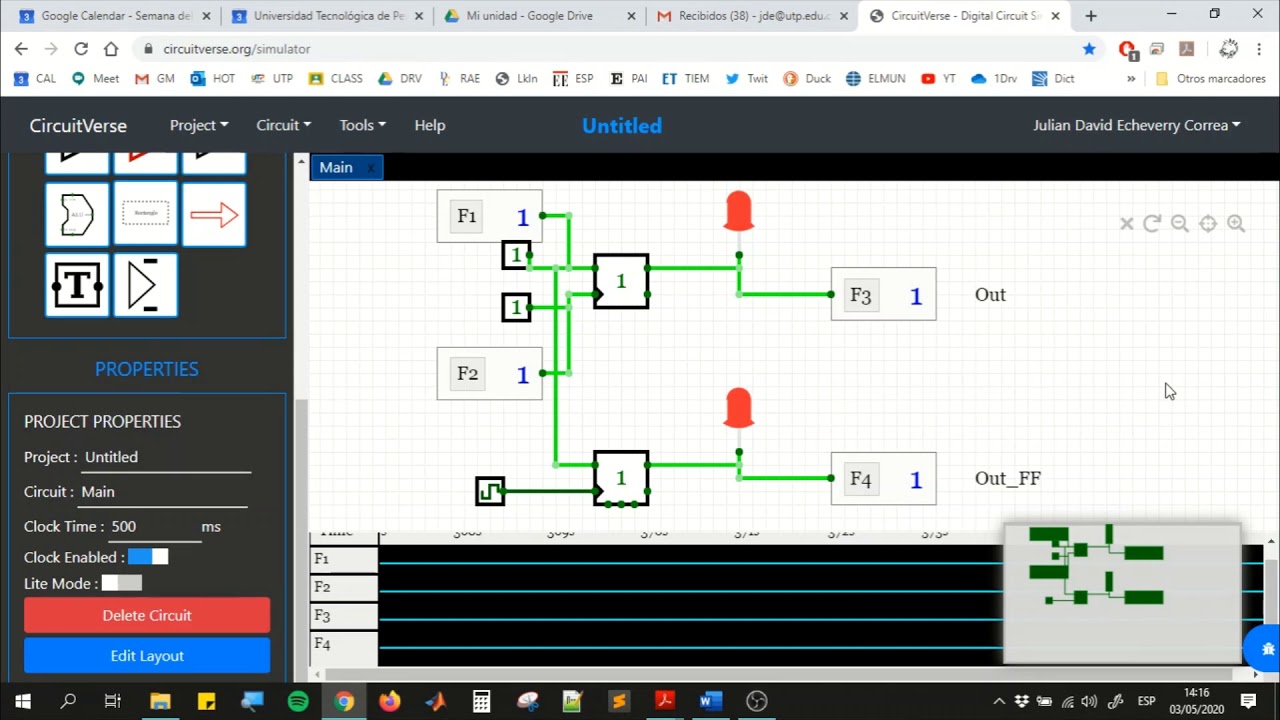1280x720 pixels.
Task: Click the zoom out magnifier icon on canvas
Action: [x=1180, y=224]
